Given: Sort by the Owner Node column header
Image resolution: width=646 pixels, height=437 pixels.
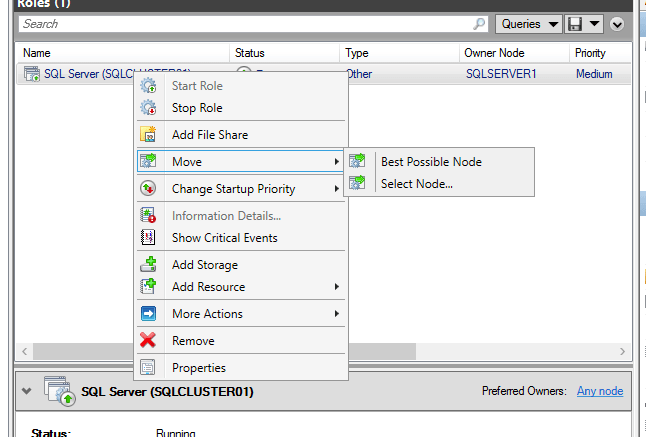Looking at the screenshot, I should point(514,53).
